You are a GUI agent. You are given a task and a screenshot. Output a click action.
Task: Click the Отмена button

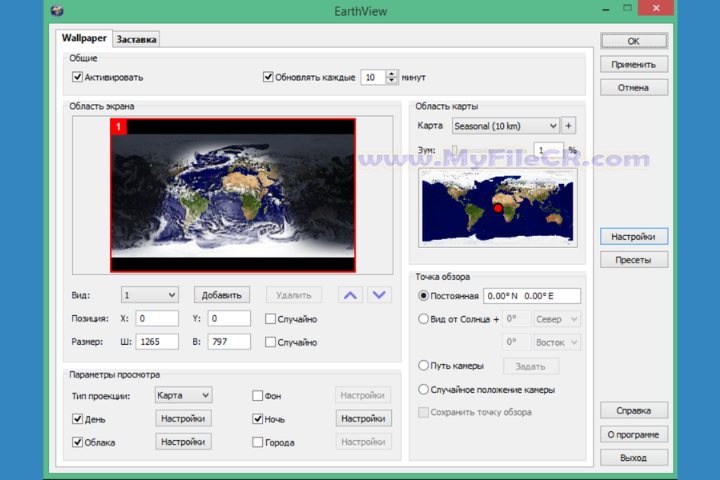click(634, 87)
